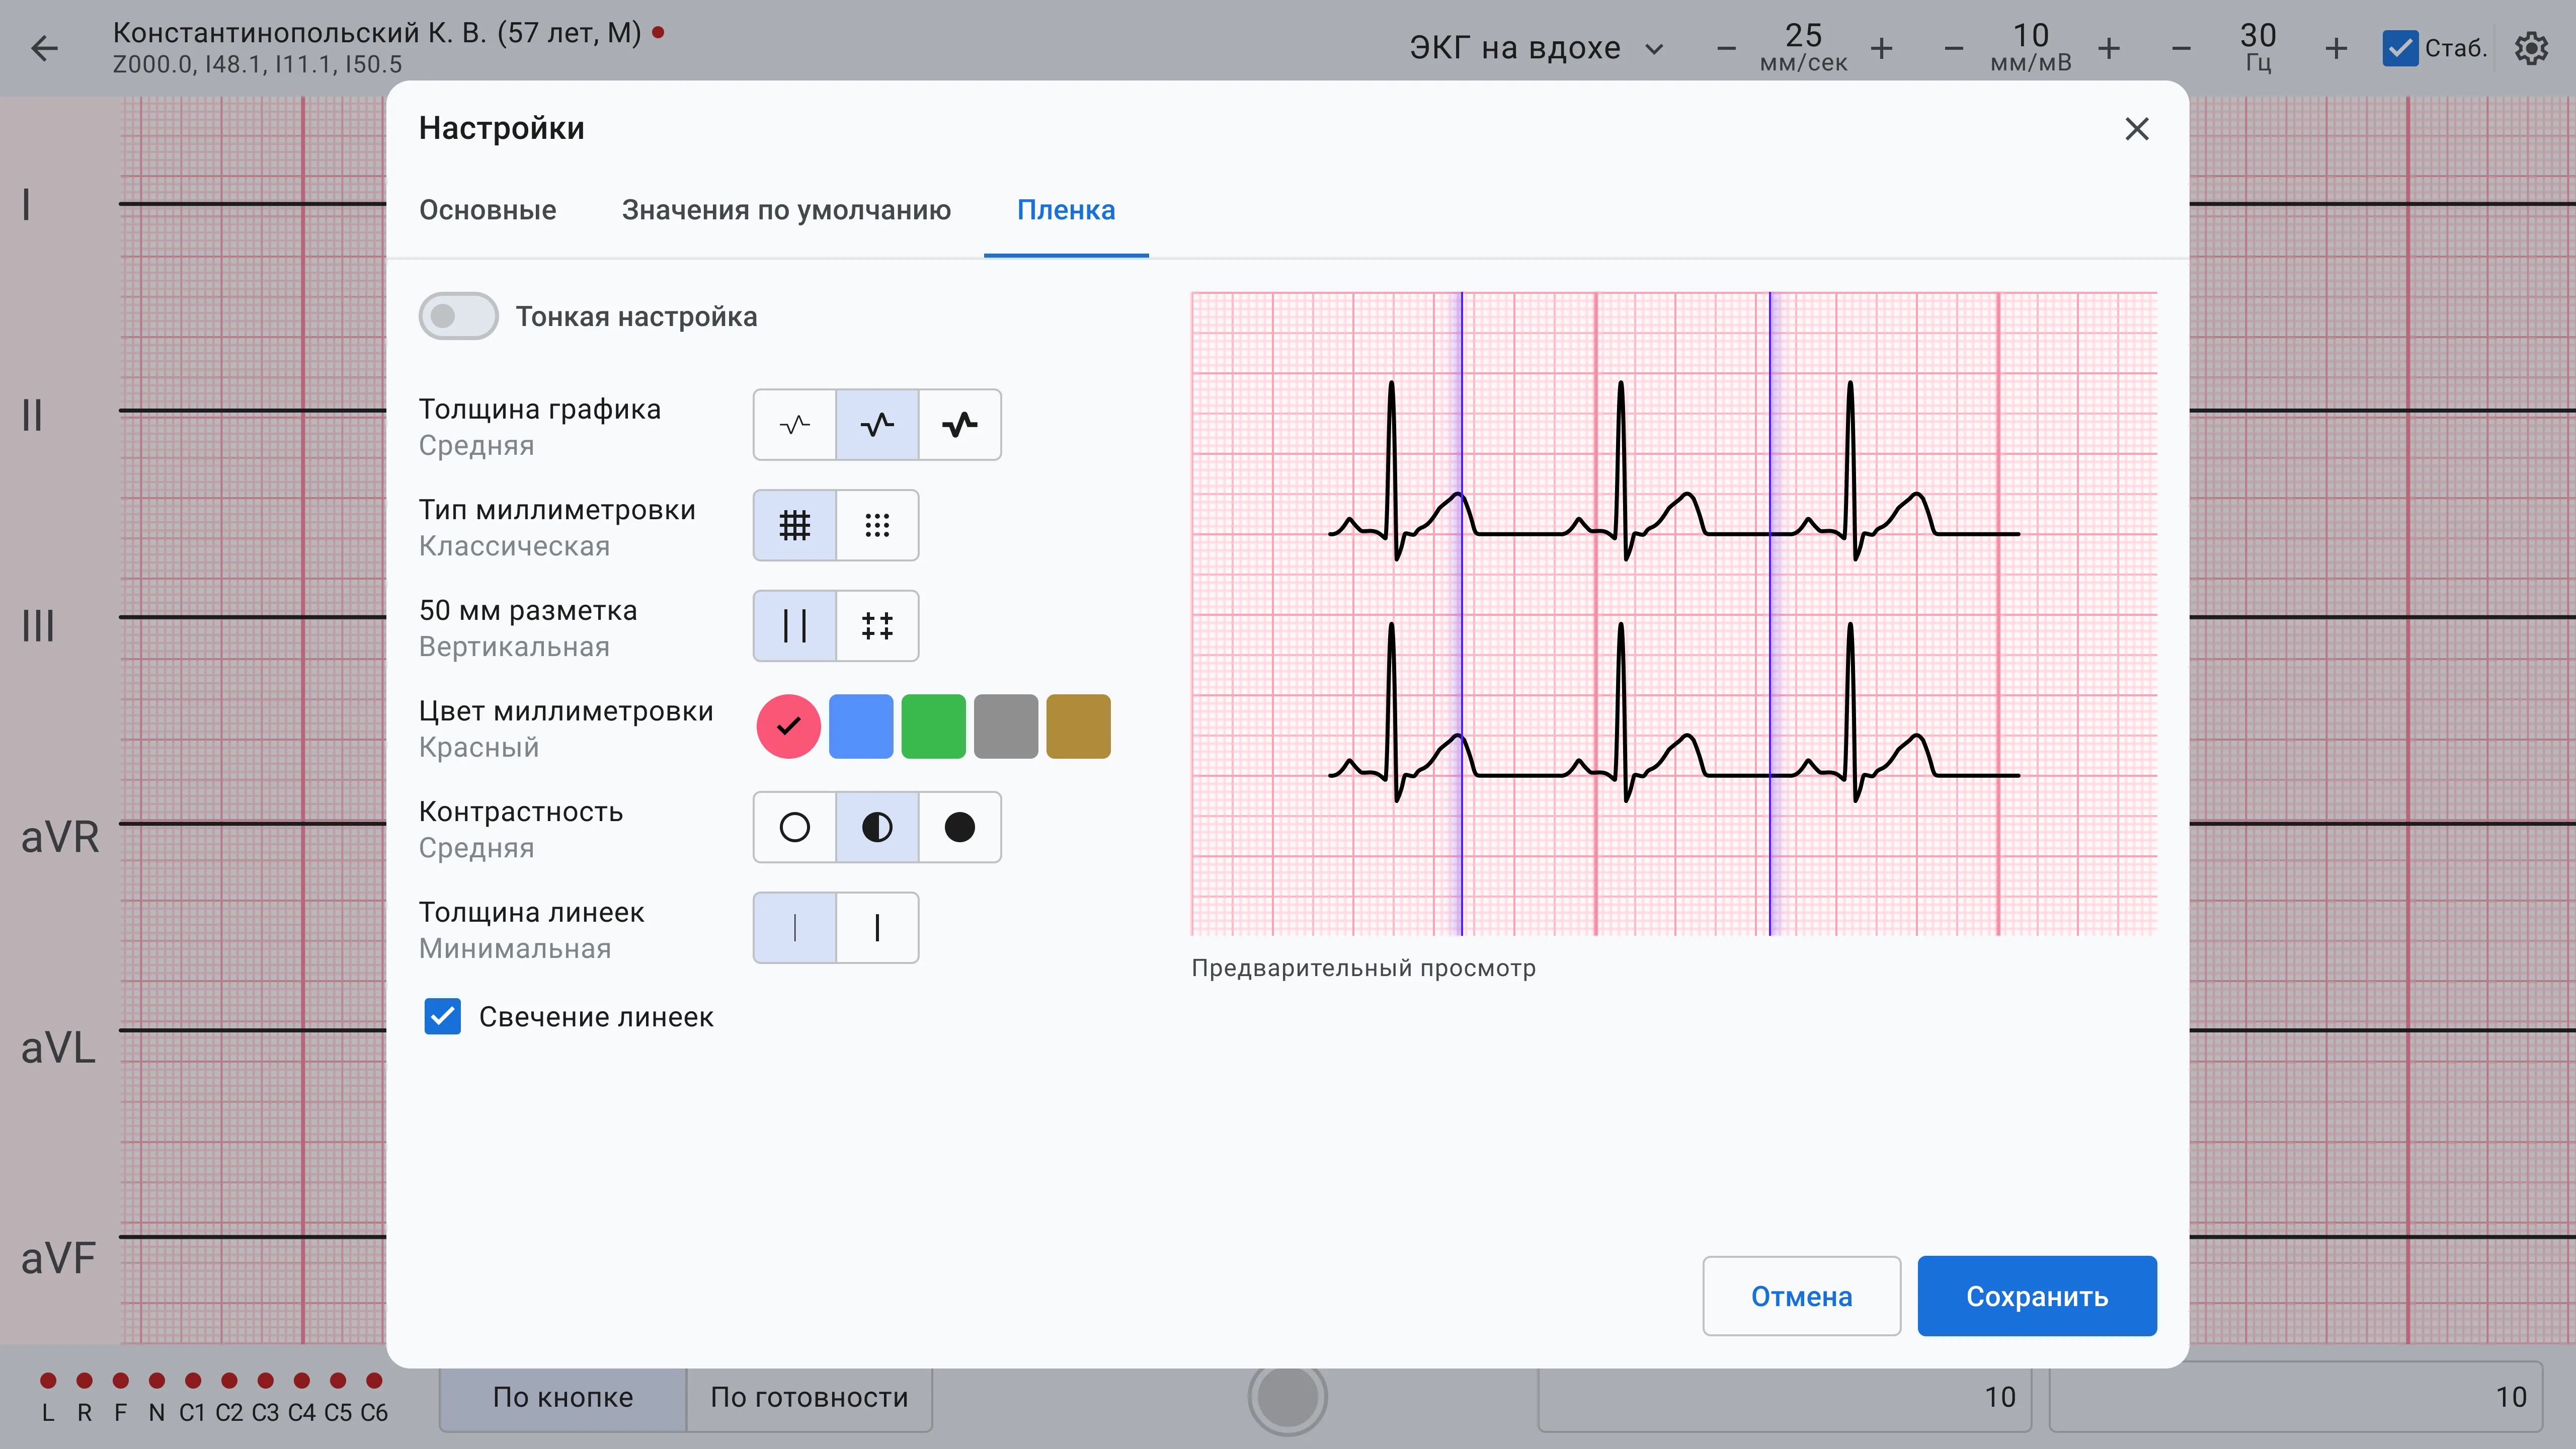Image resolution: width=2576 pixels, height=1449 pixels.
Task: Open ЭКГ на вдохе dropdown
Action: [x=1536, y=48]
